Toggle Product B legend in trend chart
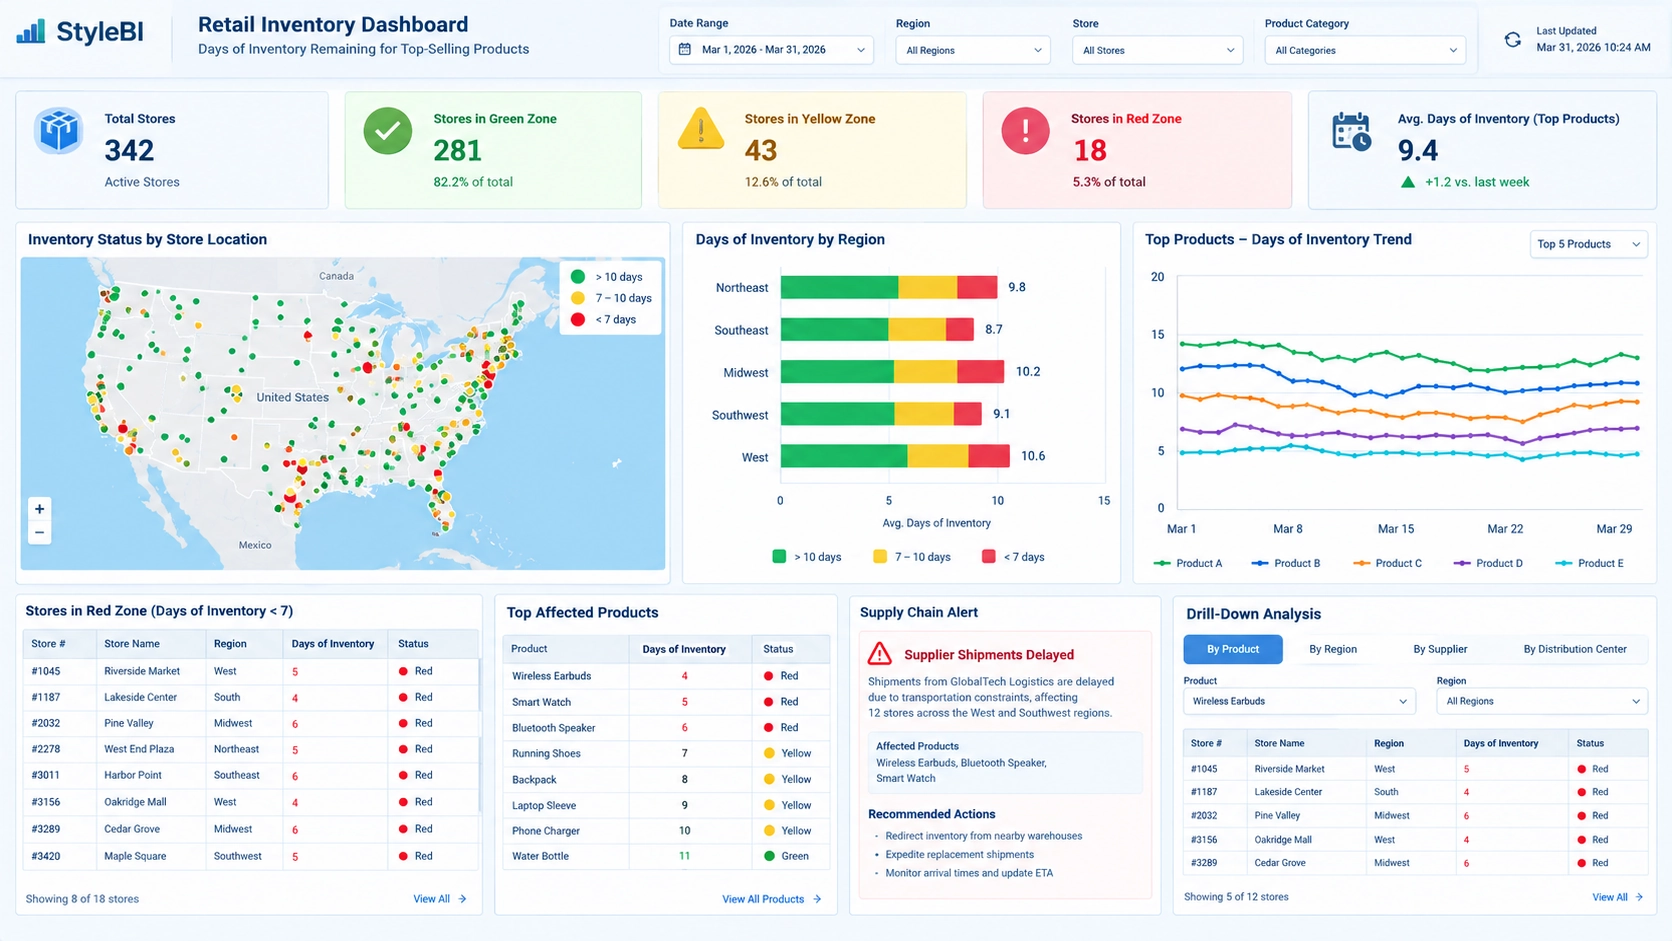This screenshot has width=1672, height=941. pyautogui.click(x=1286, y=563)
